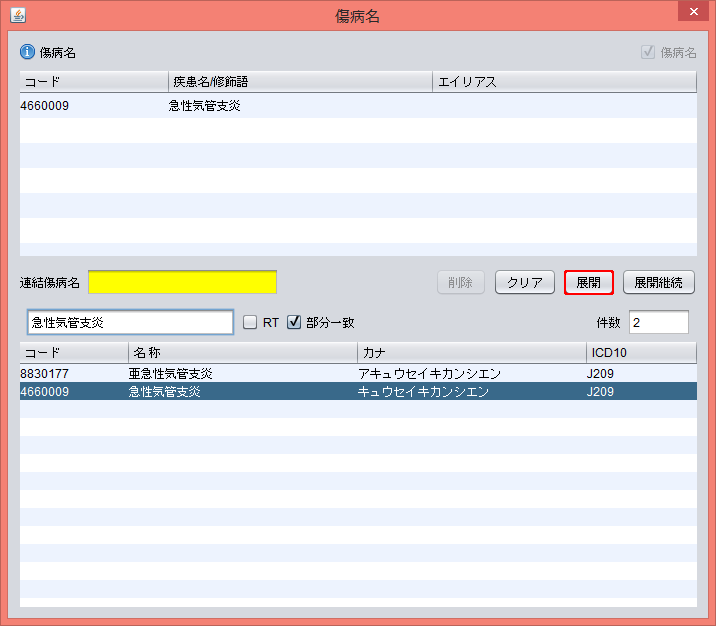The width and height of the screenshot is (716, 626).
Task: Click the search field containing 急性気管支炎
Action: point(130,322)
